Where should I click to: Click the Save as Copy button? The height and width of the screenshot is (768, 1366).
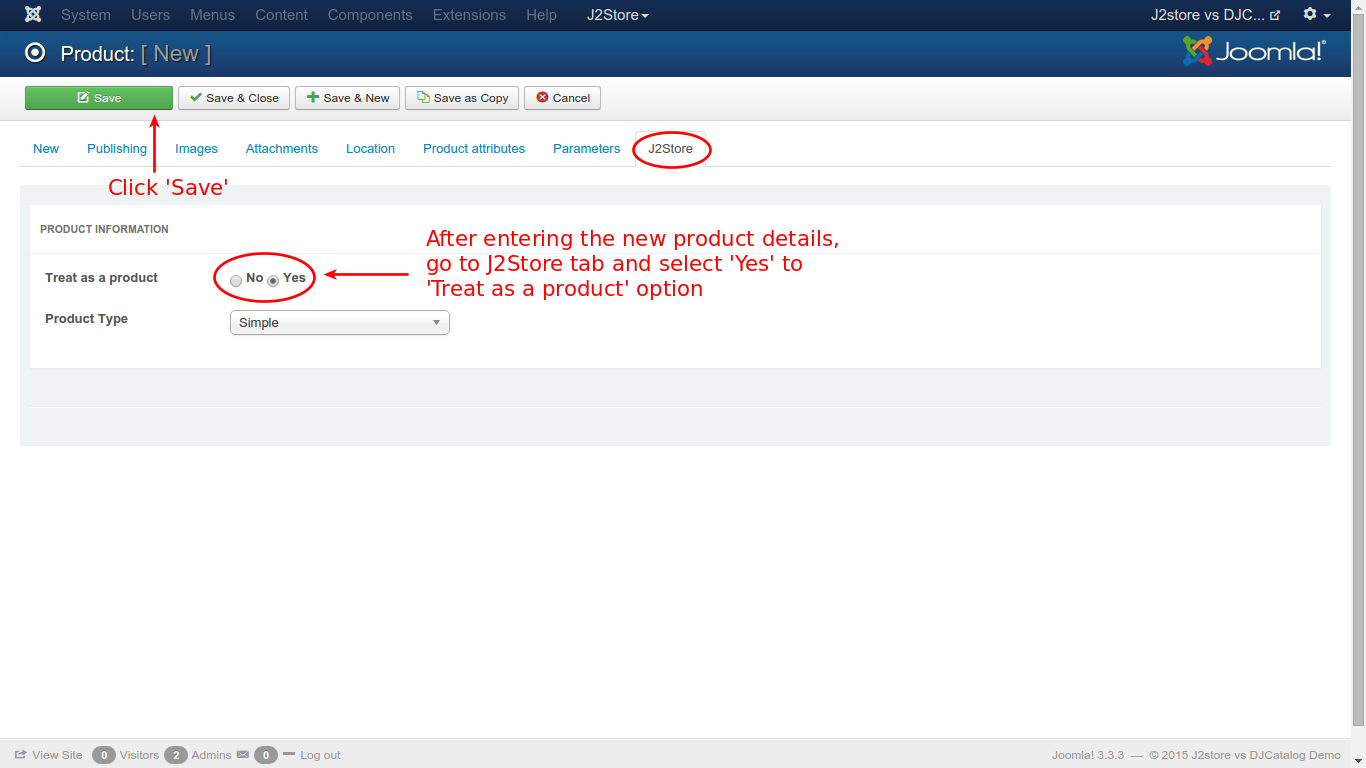click(x=462, y=98)
